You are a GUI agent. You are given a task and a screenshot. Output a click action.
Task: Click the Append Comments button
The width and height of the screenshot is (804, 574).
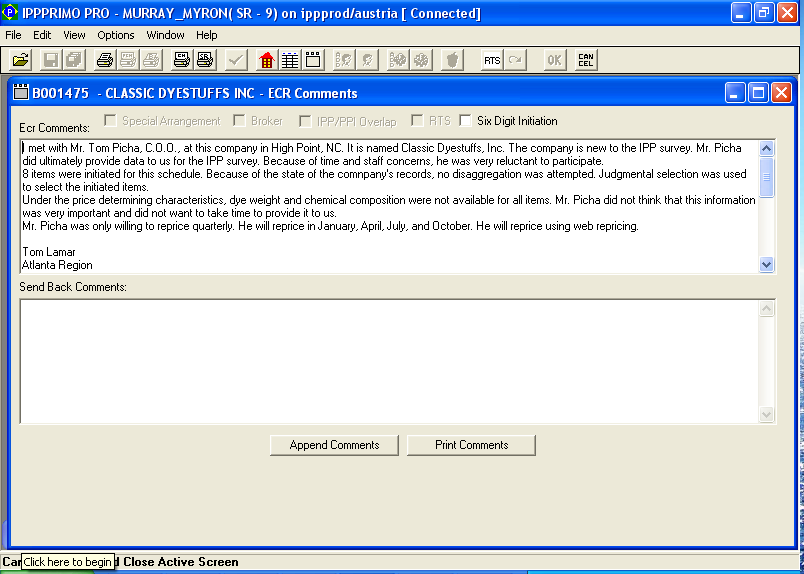click(334, 445)
